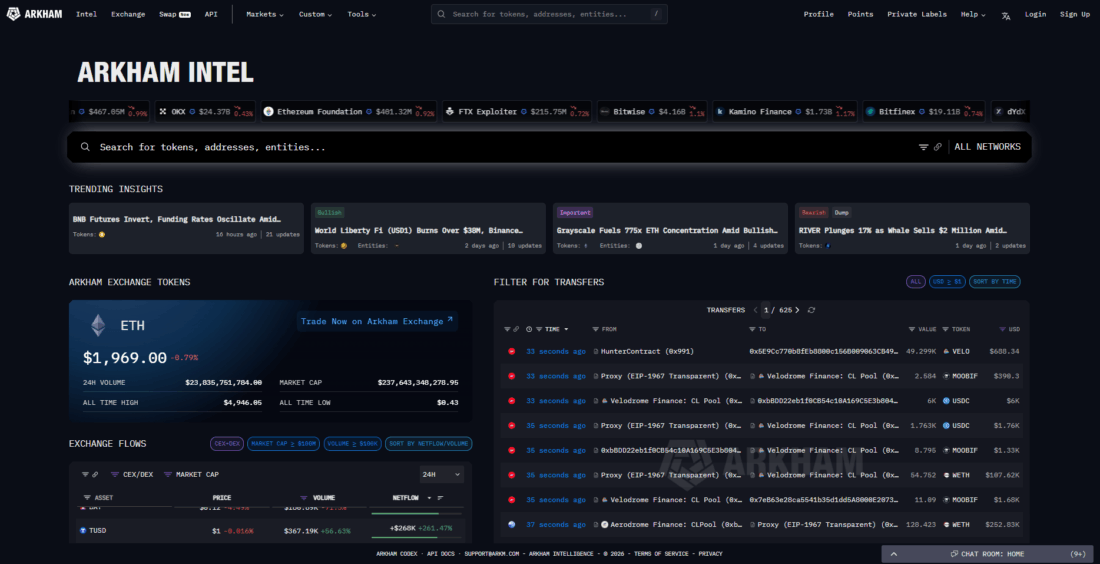
Task: Toggle the MARKET CAP filter in Exchange Flows
Action: pyautogui.click(x=191, y=475)
